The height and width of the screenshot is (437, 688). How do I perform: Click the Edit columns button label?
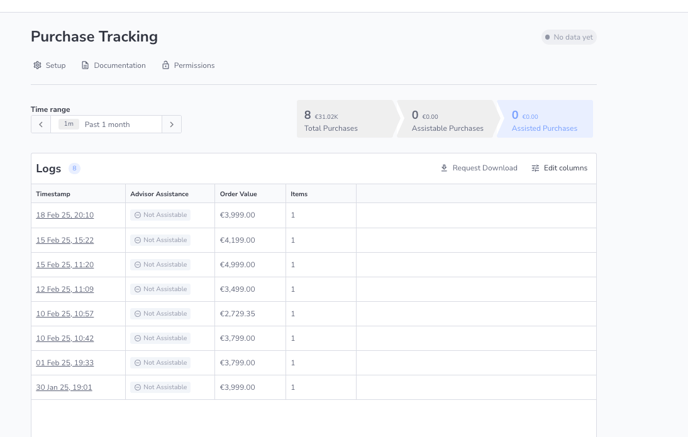click(x=566, y=168)
